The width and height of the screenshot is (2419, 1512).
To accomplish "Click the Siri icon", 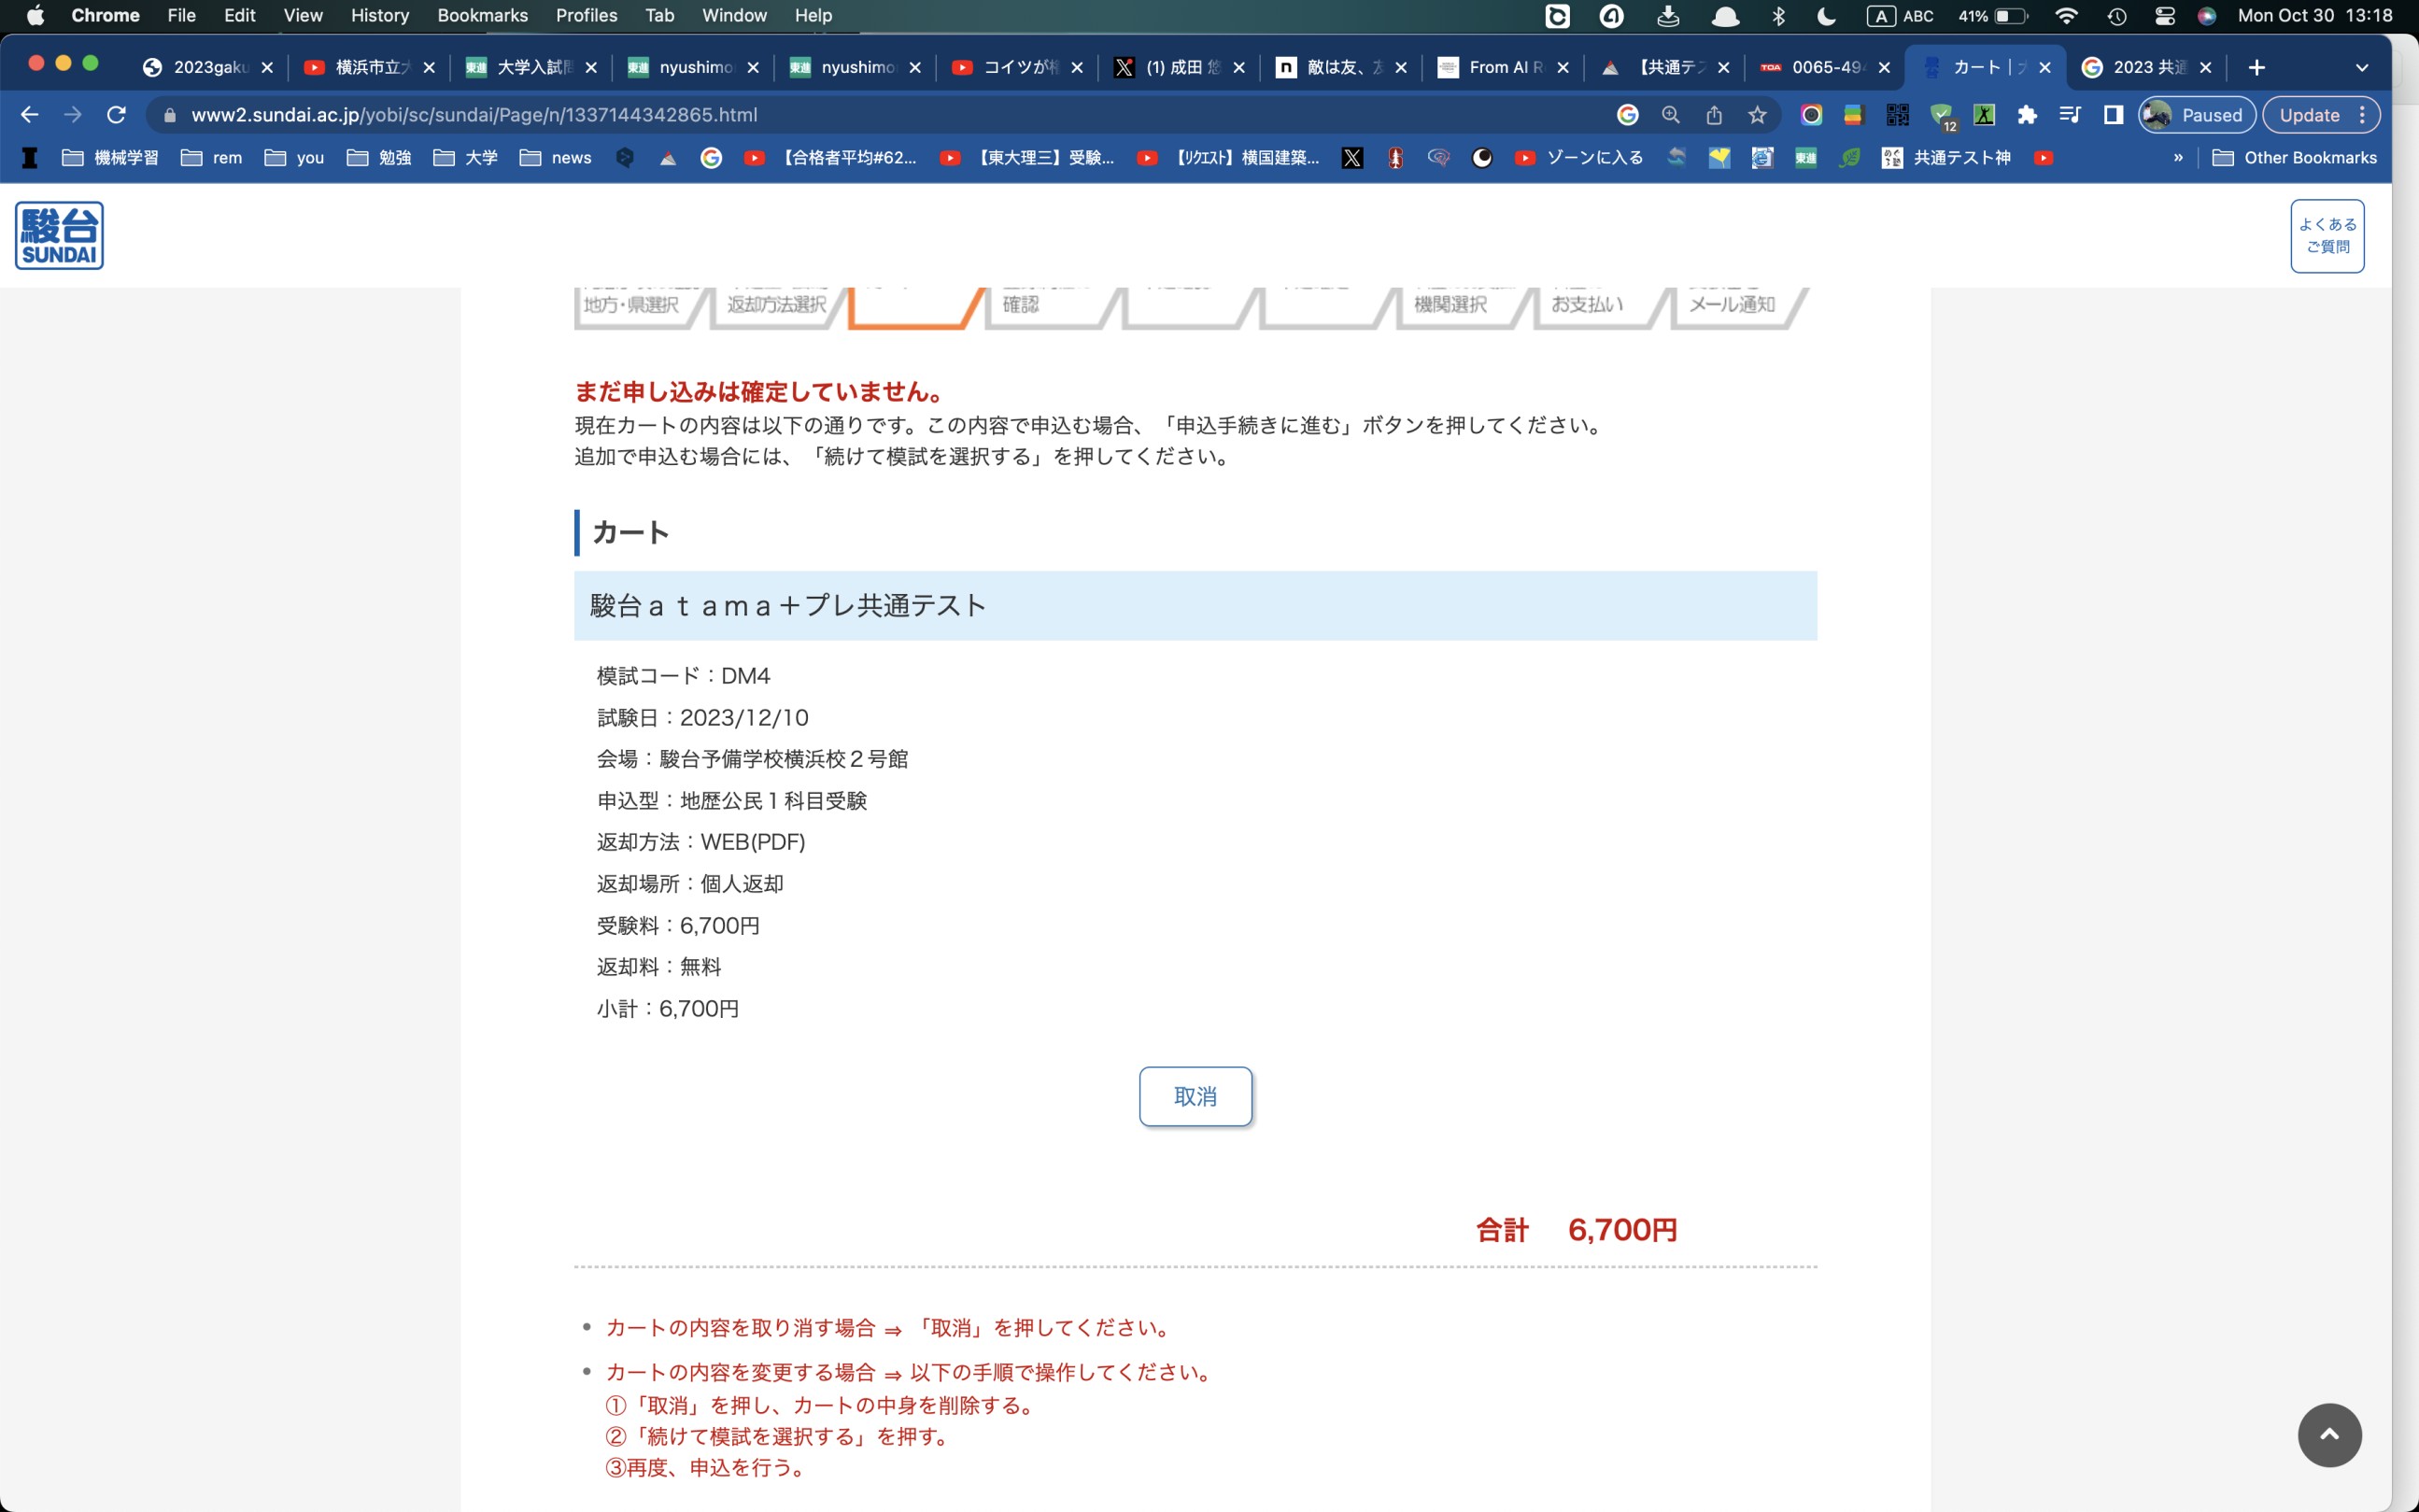I will pyautogui.click(x=2207, y=15).
